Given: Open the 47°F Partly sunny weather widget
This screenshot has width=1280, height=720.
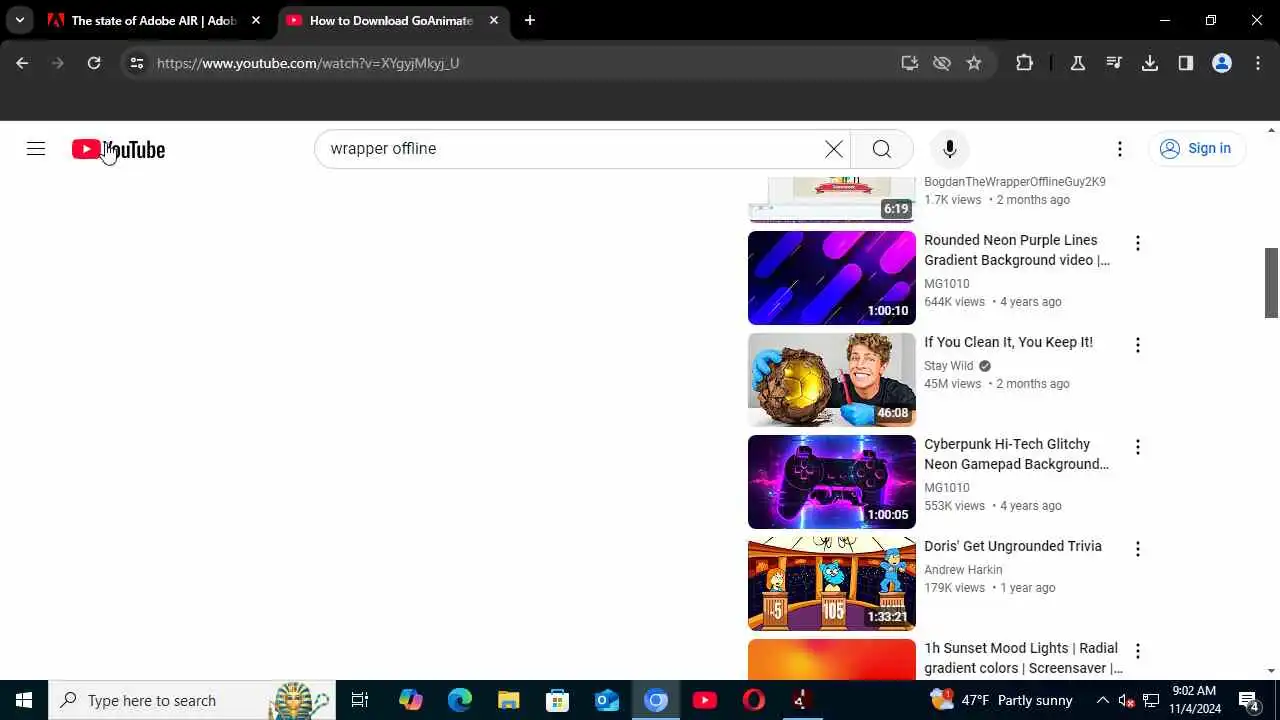Looking at the screenshot, I should tap(1001, 700).
